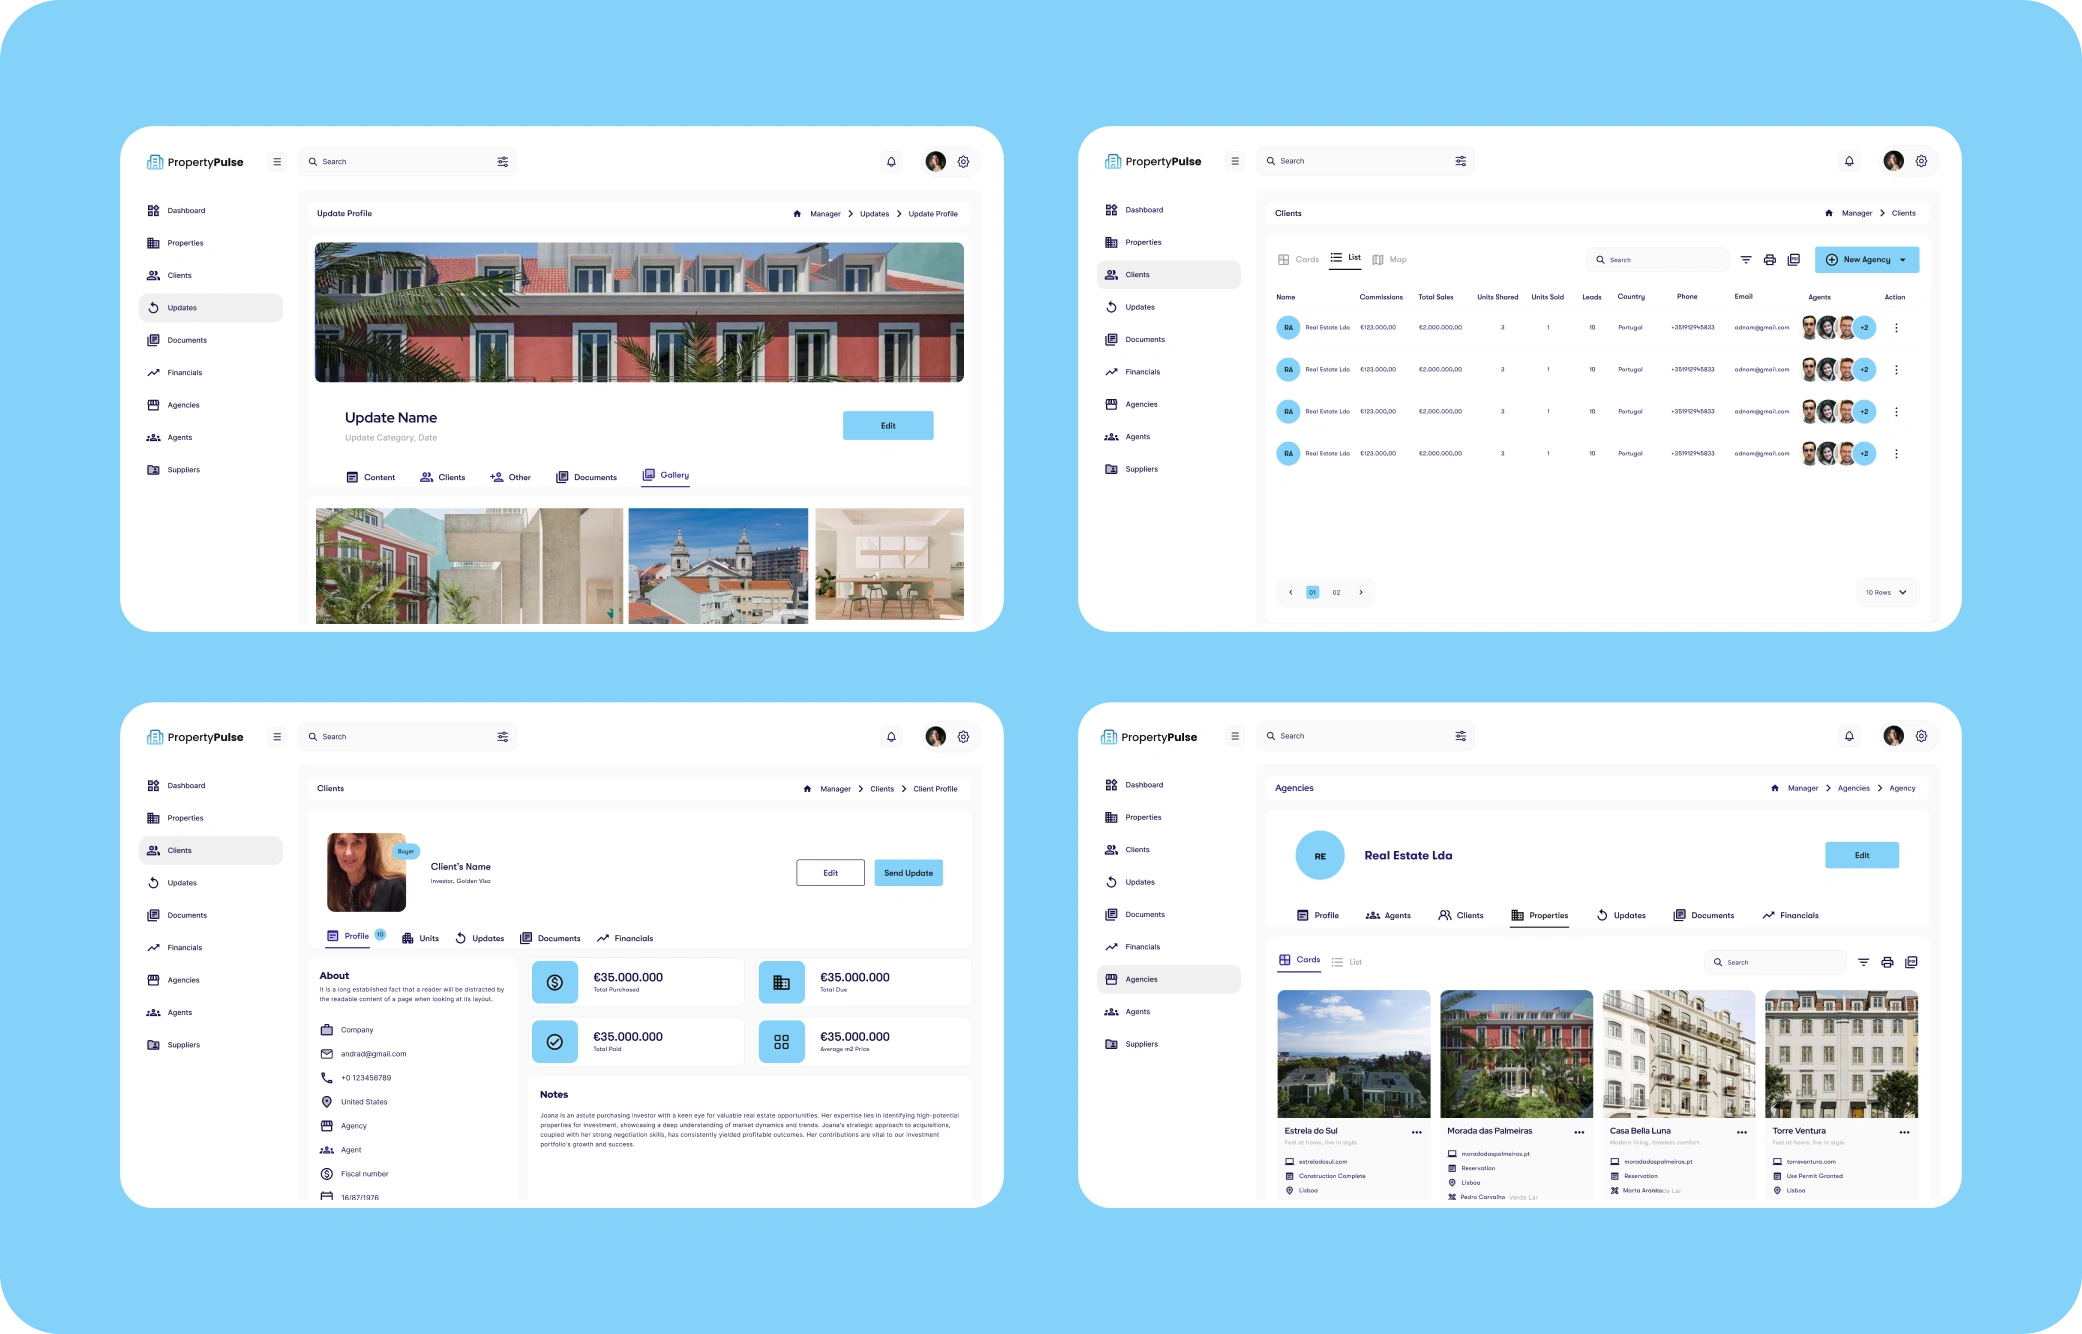Switch to Map view in Clients list window
The height and width of the screenshot is (1334, 2082).
[x=1389, y=260]
